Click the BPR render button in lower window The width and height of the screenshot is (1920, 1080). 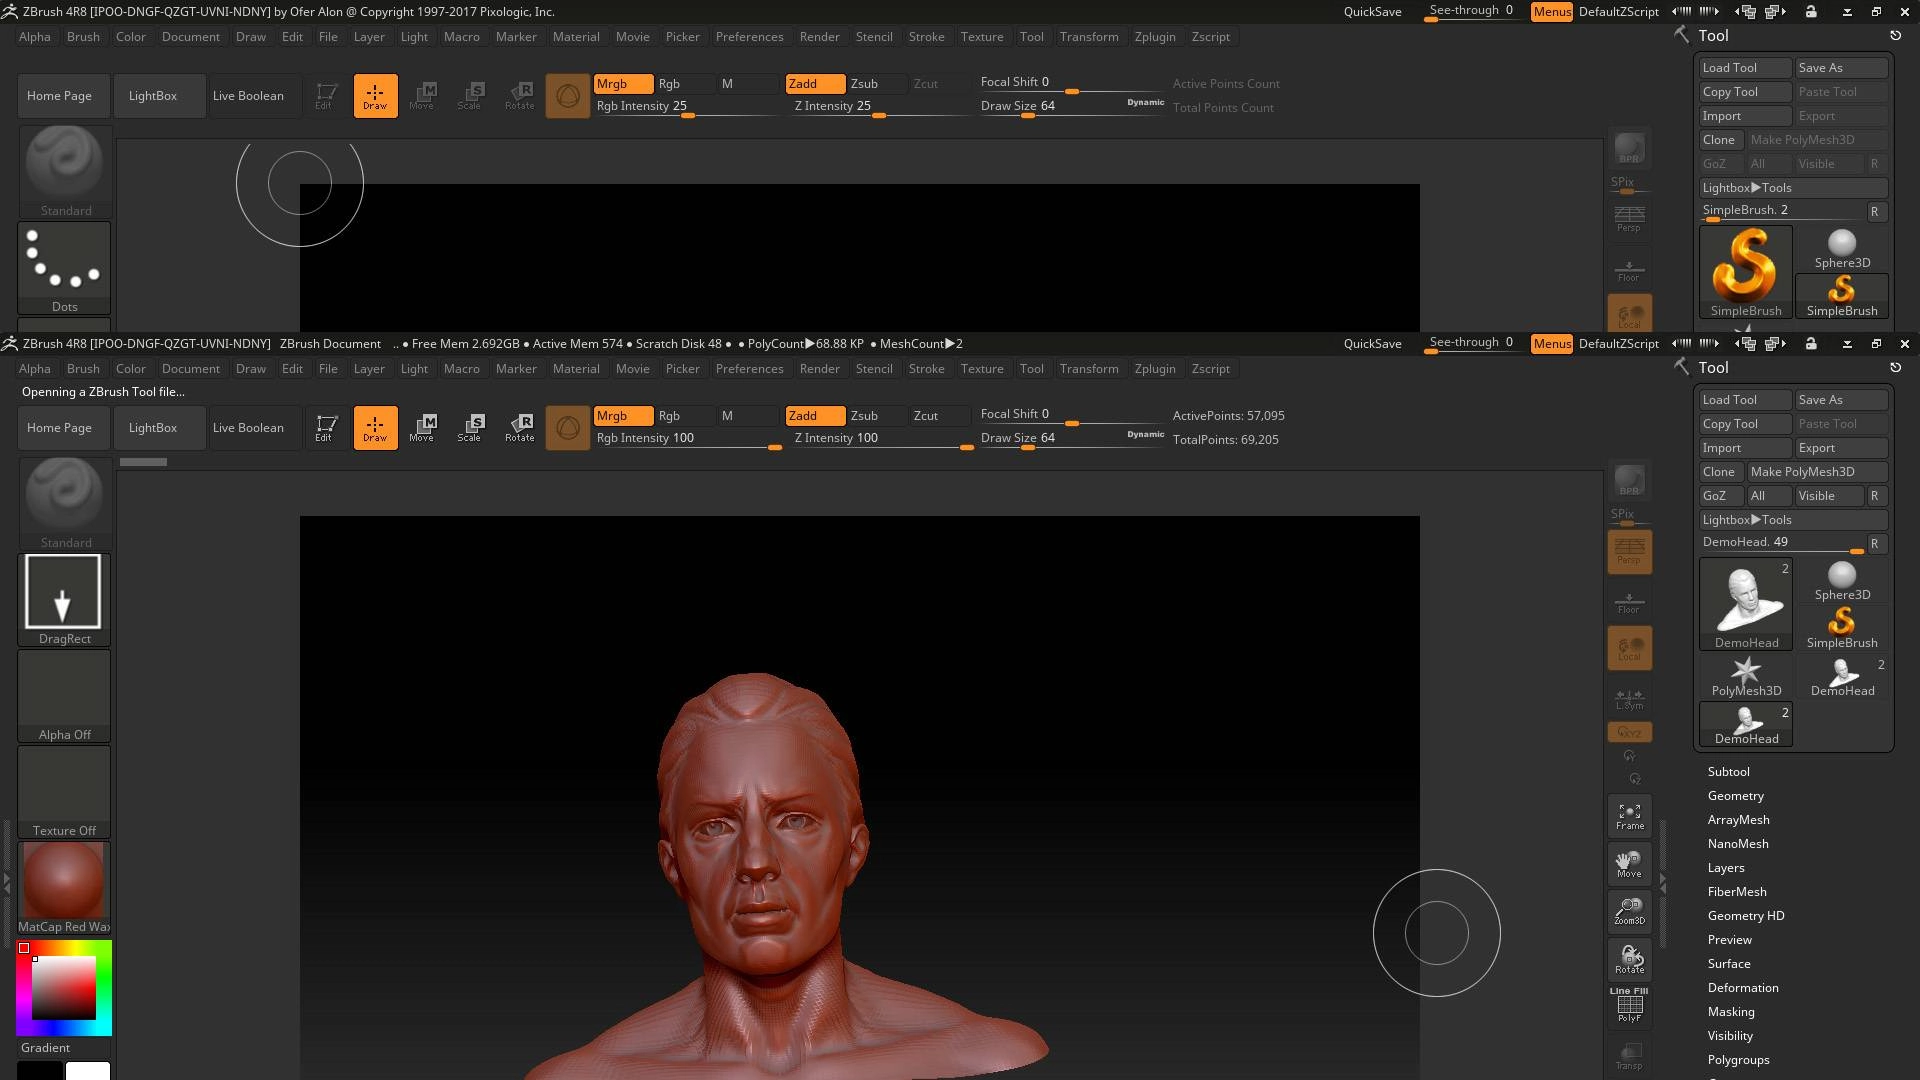1629,480
